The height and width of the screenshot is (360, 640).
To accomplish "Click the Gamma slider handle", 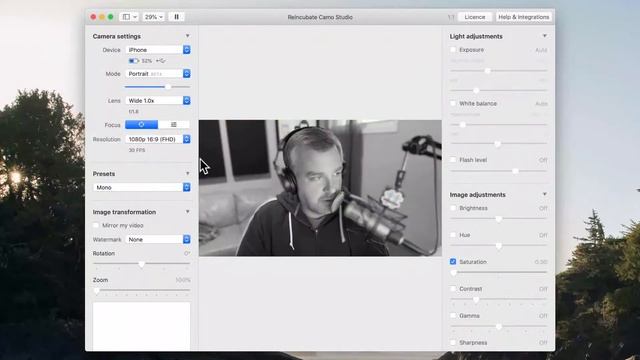I will click(x=498, y=327).
